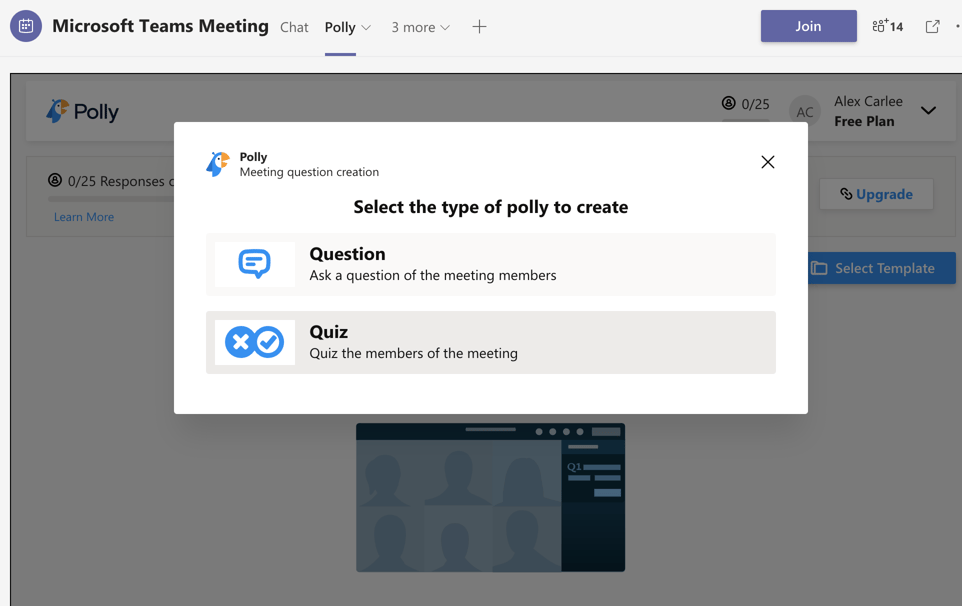The image size is (962, 606).
Task: Expand the Alex Carlee account chevron
Action: (x=927, y=110)
